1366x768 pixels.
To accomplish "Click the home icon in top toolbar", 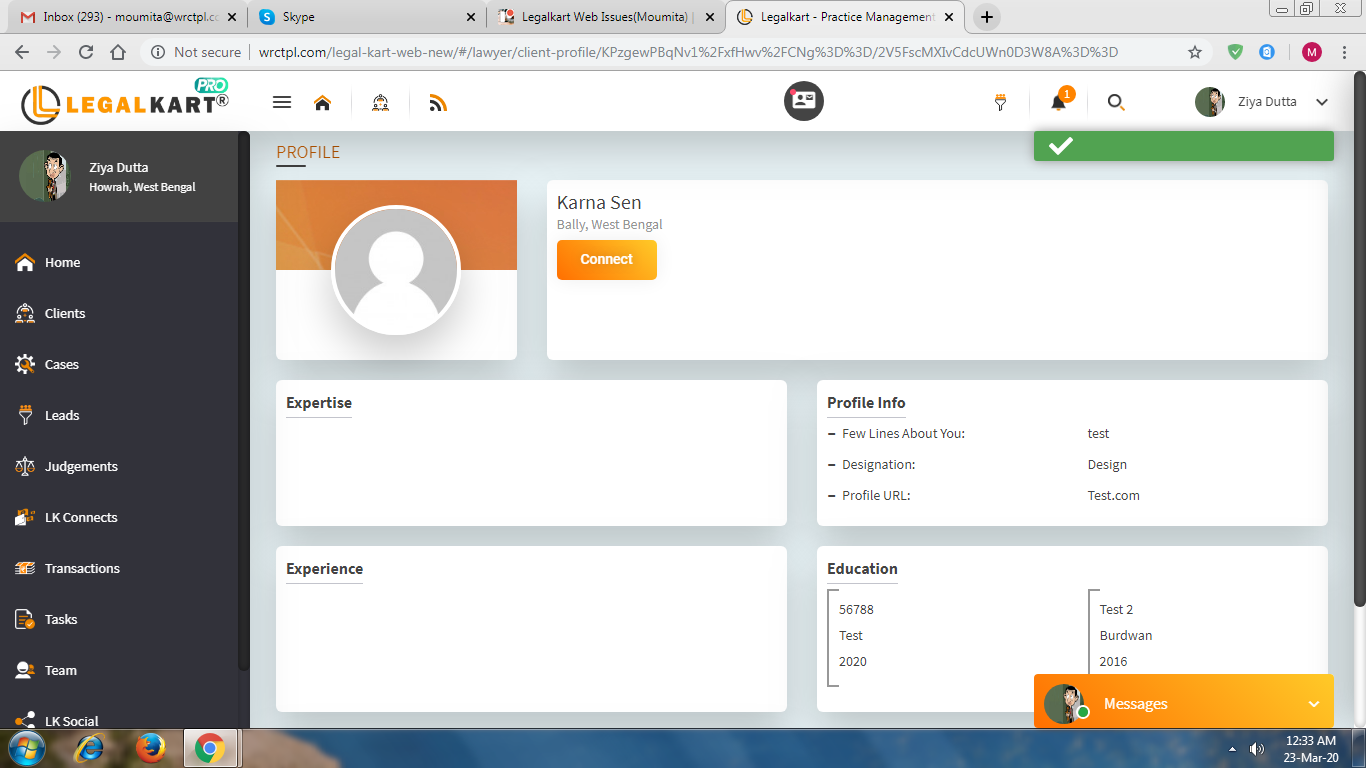I will click(322, 102).
